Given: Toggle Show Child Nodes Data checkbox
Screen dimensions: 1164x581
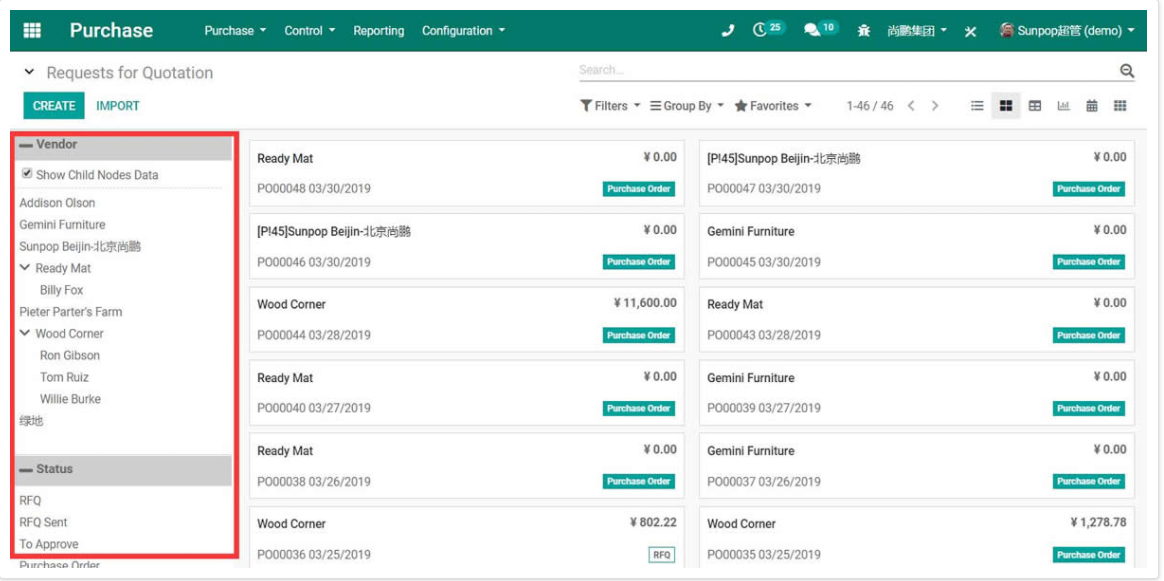Looking at the screenshot, I should (x=27, y=174).
